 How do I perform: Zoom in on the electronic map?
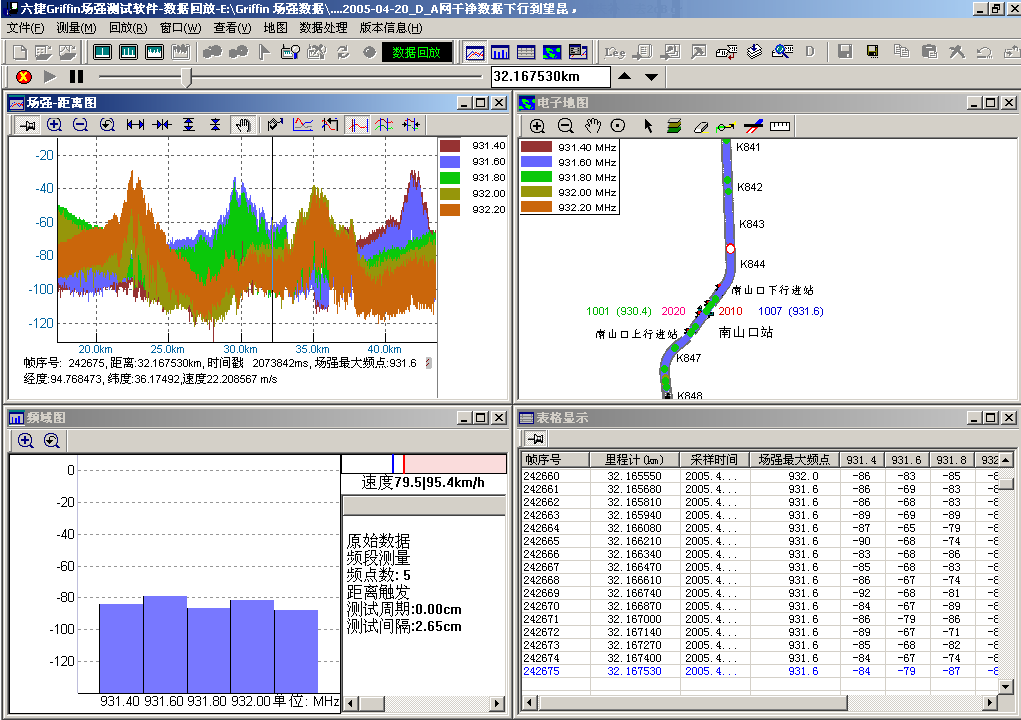coord(537,126)
